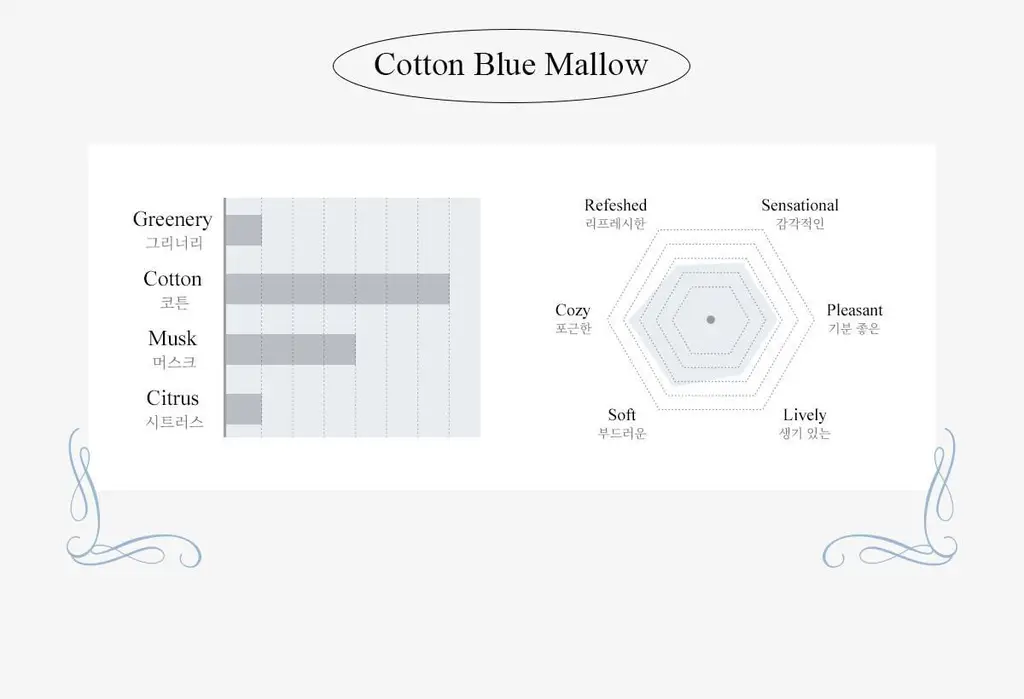Select the Musk bar in chart
The width and height of the screenshot is (1024, 699).
click(291, 350)
